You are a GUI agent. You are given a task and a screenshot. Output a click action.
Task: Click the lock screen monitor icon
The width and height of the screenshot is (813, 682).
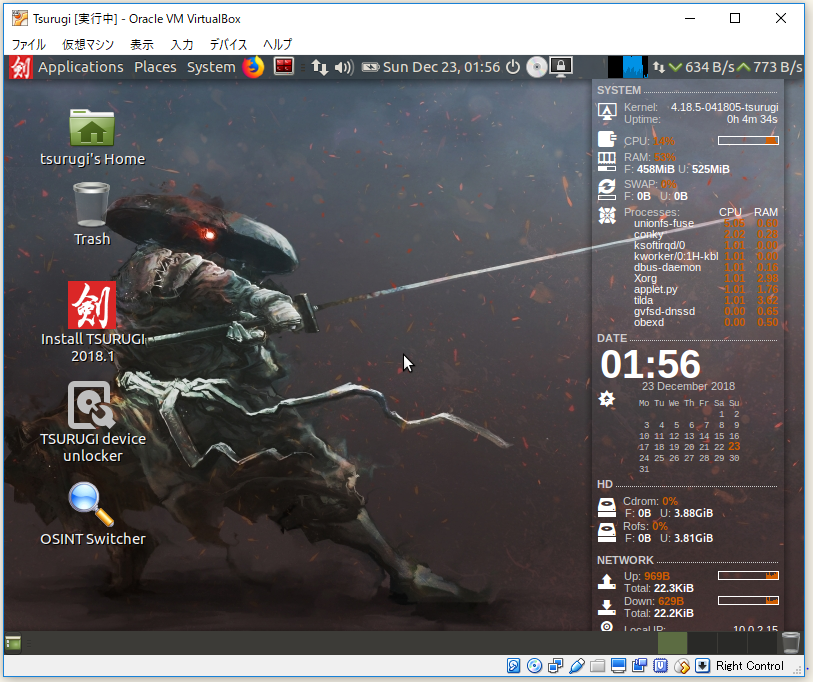(x=561, y=67)
